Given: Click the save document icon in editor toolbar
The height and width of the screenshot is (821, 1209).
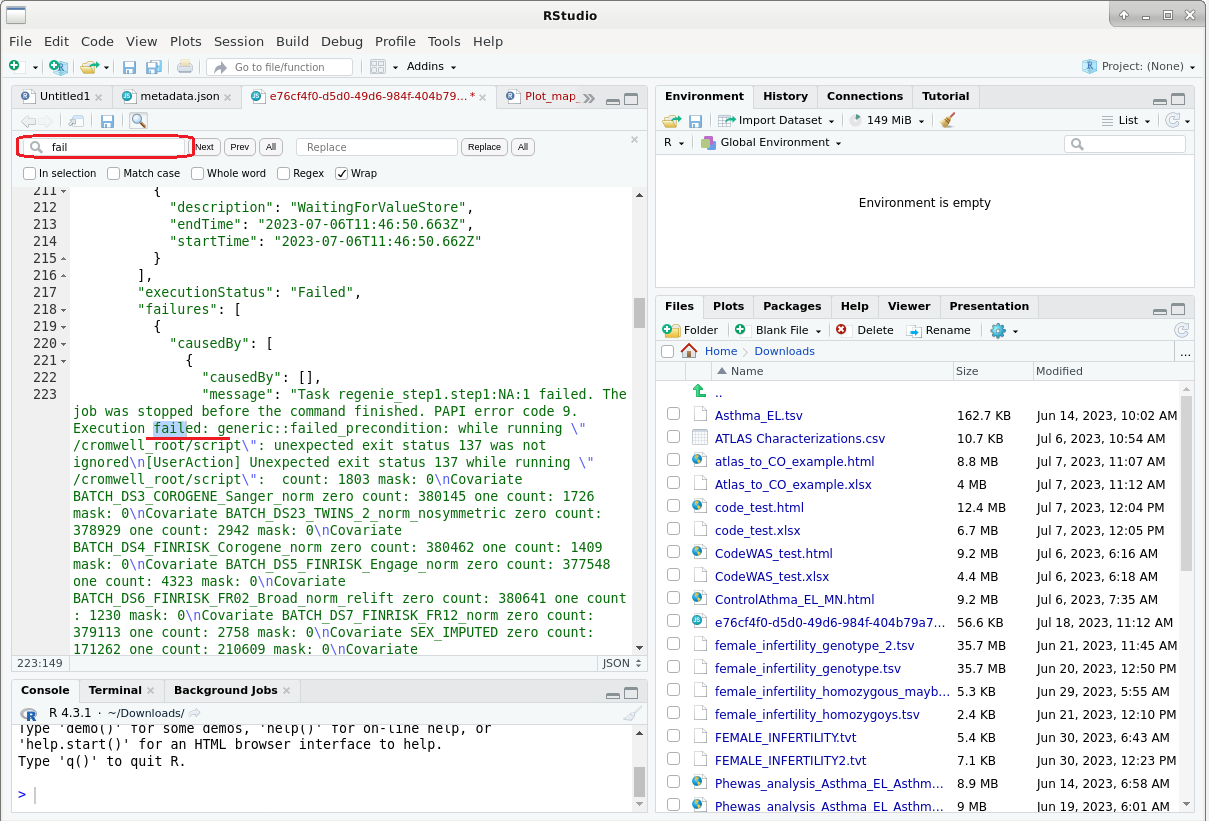Looking at the screenshot, I should [107, 121].
